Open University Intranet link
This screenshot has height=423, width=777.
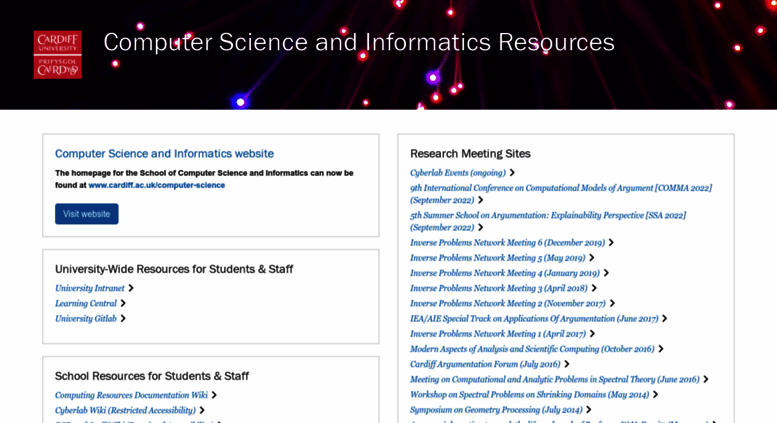(x=90, y=288)
